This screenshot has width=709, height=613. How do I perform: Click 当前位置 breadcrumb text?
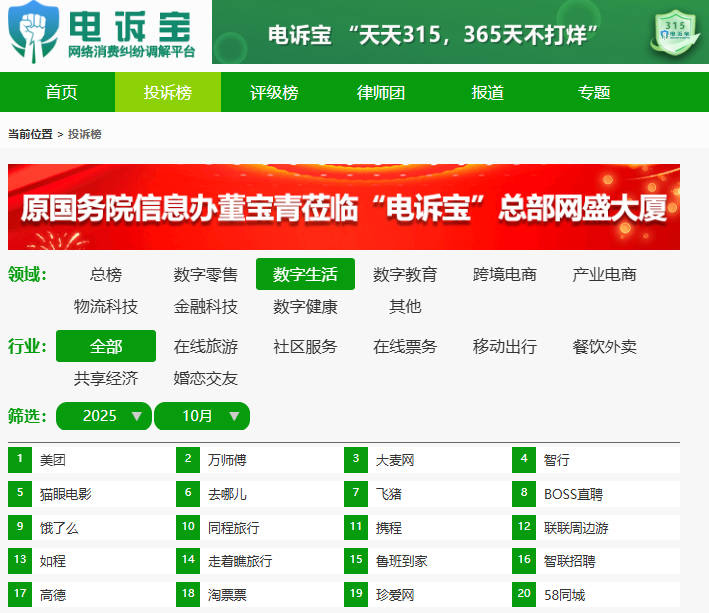tap(30, 134)
